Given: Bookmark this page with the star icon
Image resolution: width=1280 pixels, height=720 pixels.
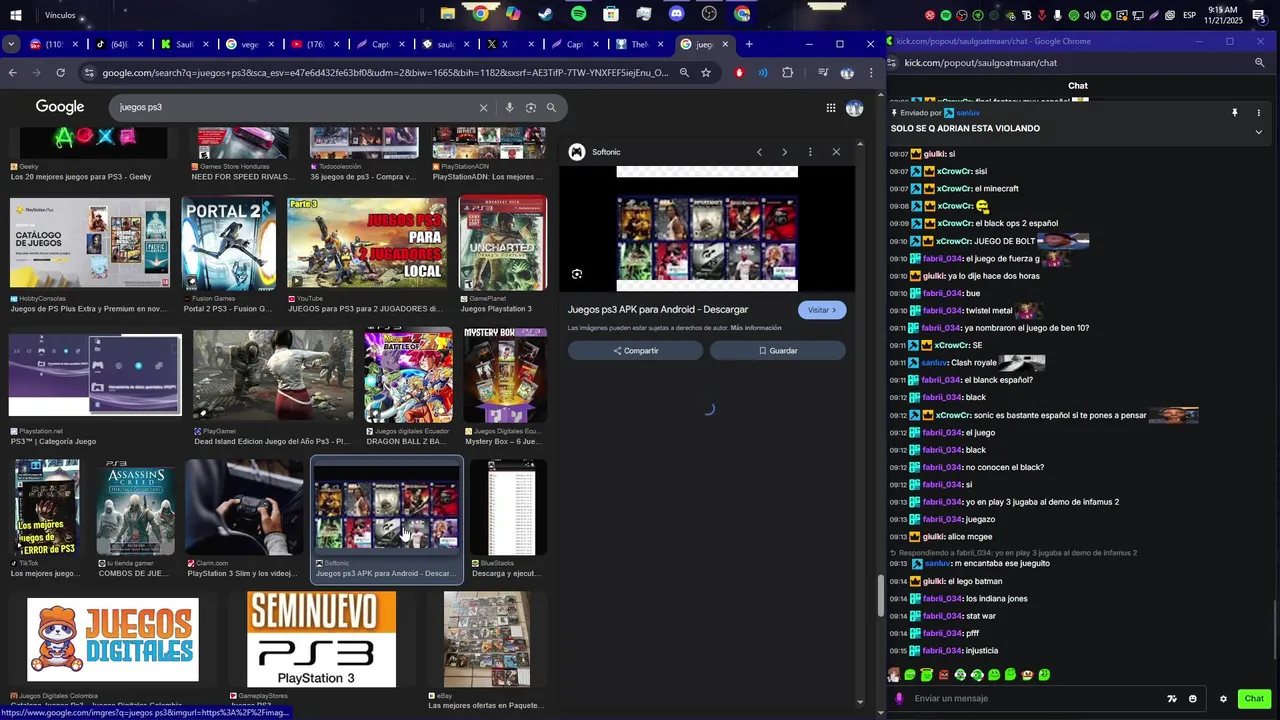Looking at the screenshot, I should pos(706,73).
